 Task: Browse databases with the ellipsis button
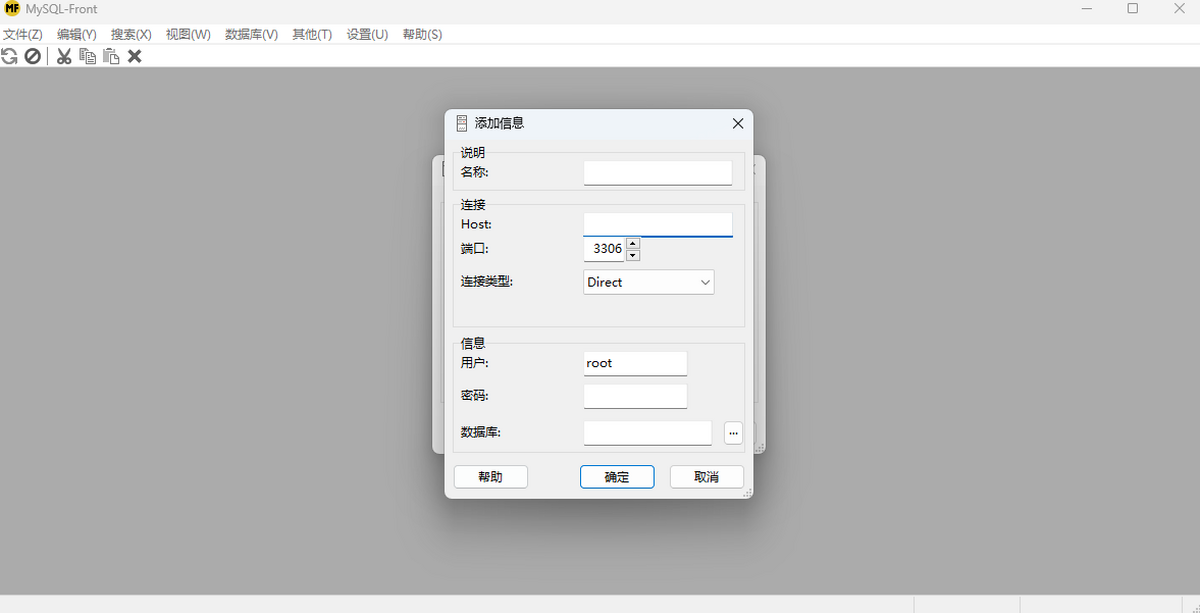[733, 433]
